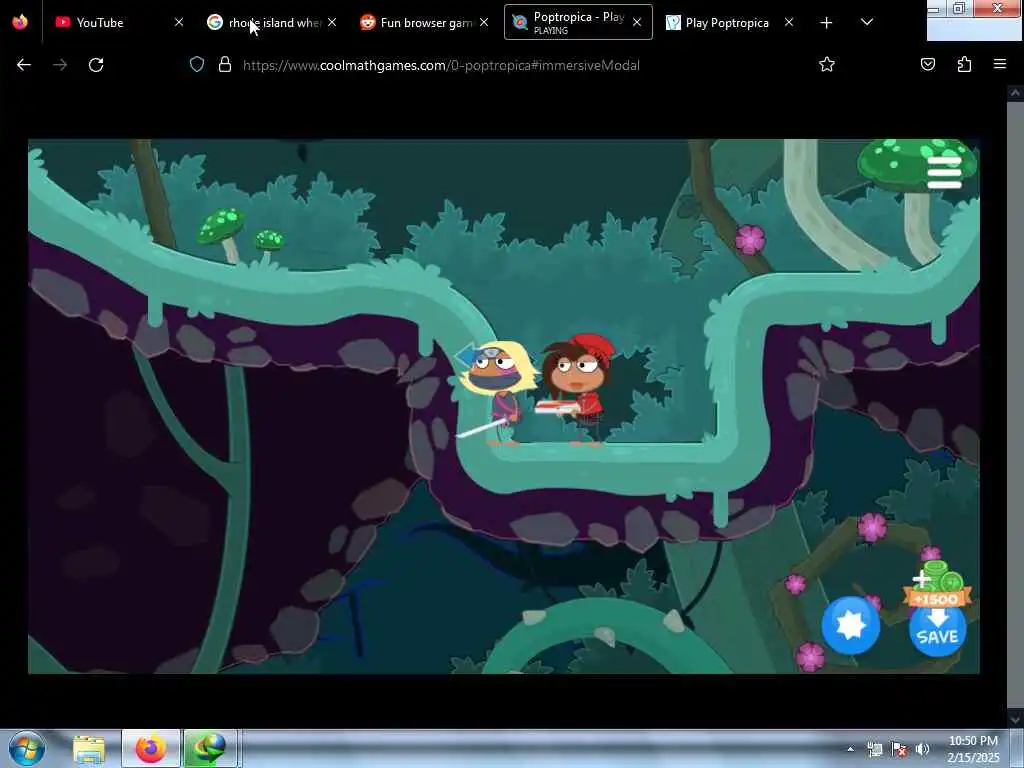Open the Firefox application menu
This screenshot has width=1024, height=768.
(1000, 64)
